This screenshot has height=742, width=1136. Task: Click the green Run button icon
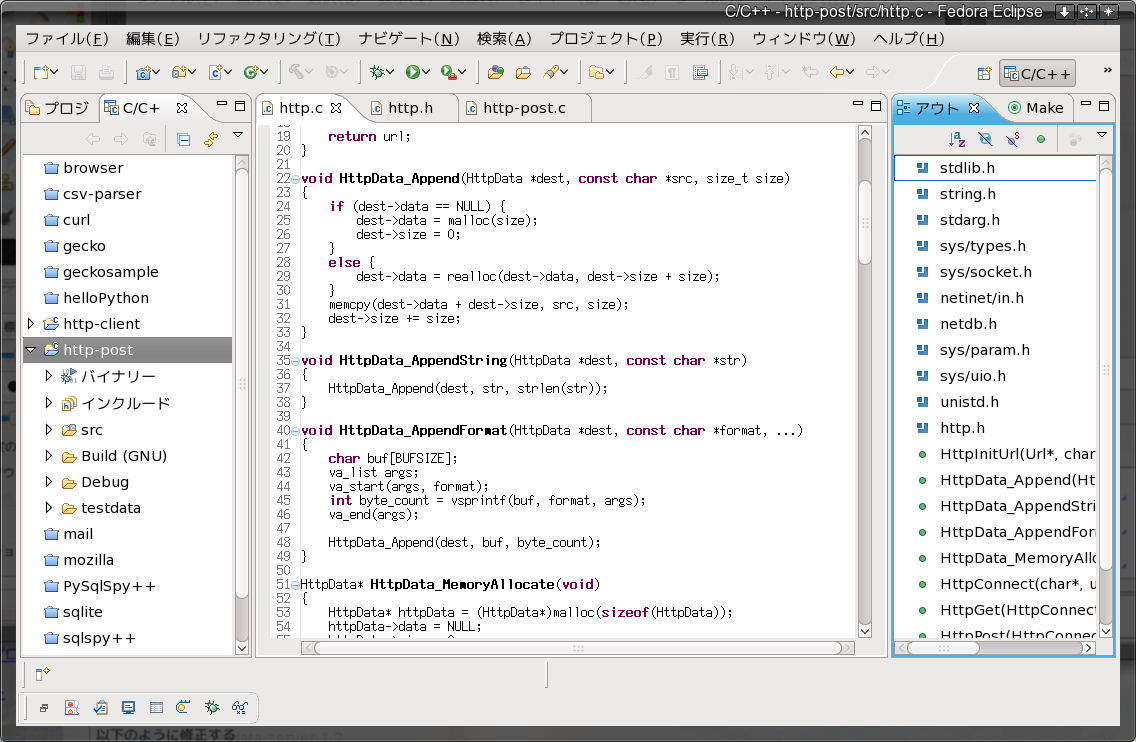pos(412,72)
